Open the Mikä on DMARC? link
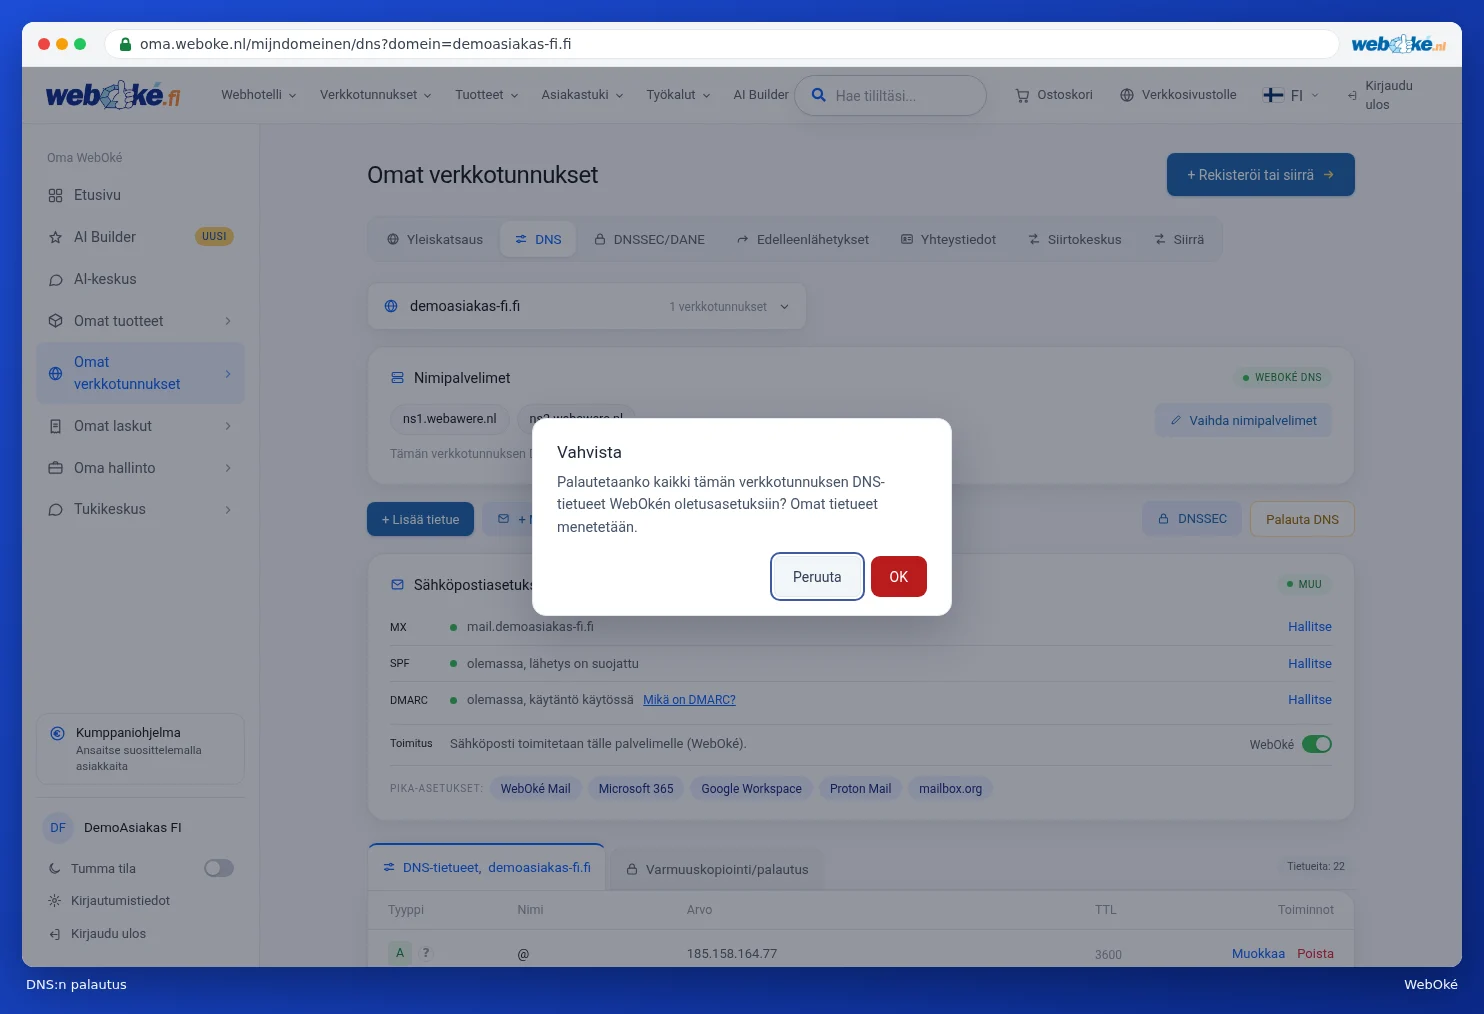This screenshot has width=1484, height=1014. click(x=689, y=700)
